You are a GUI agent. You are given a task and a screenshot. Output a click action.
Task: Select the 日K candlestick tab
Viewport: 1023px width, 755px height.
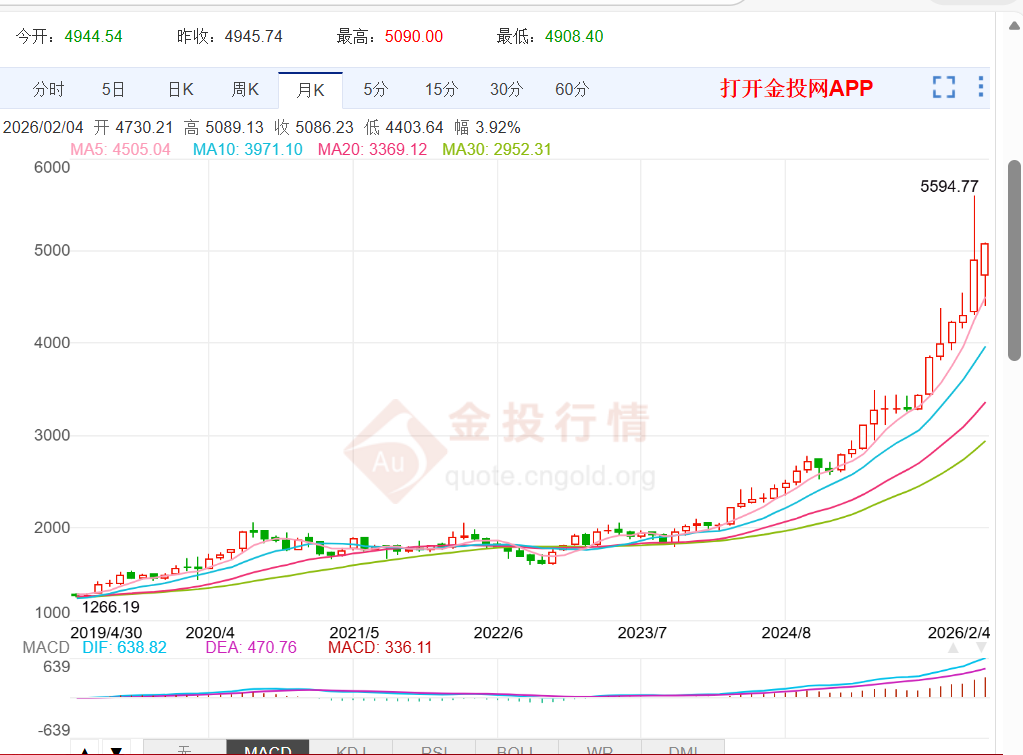point(181,89)
